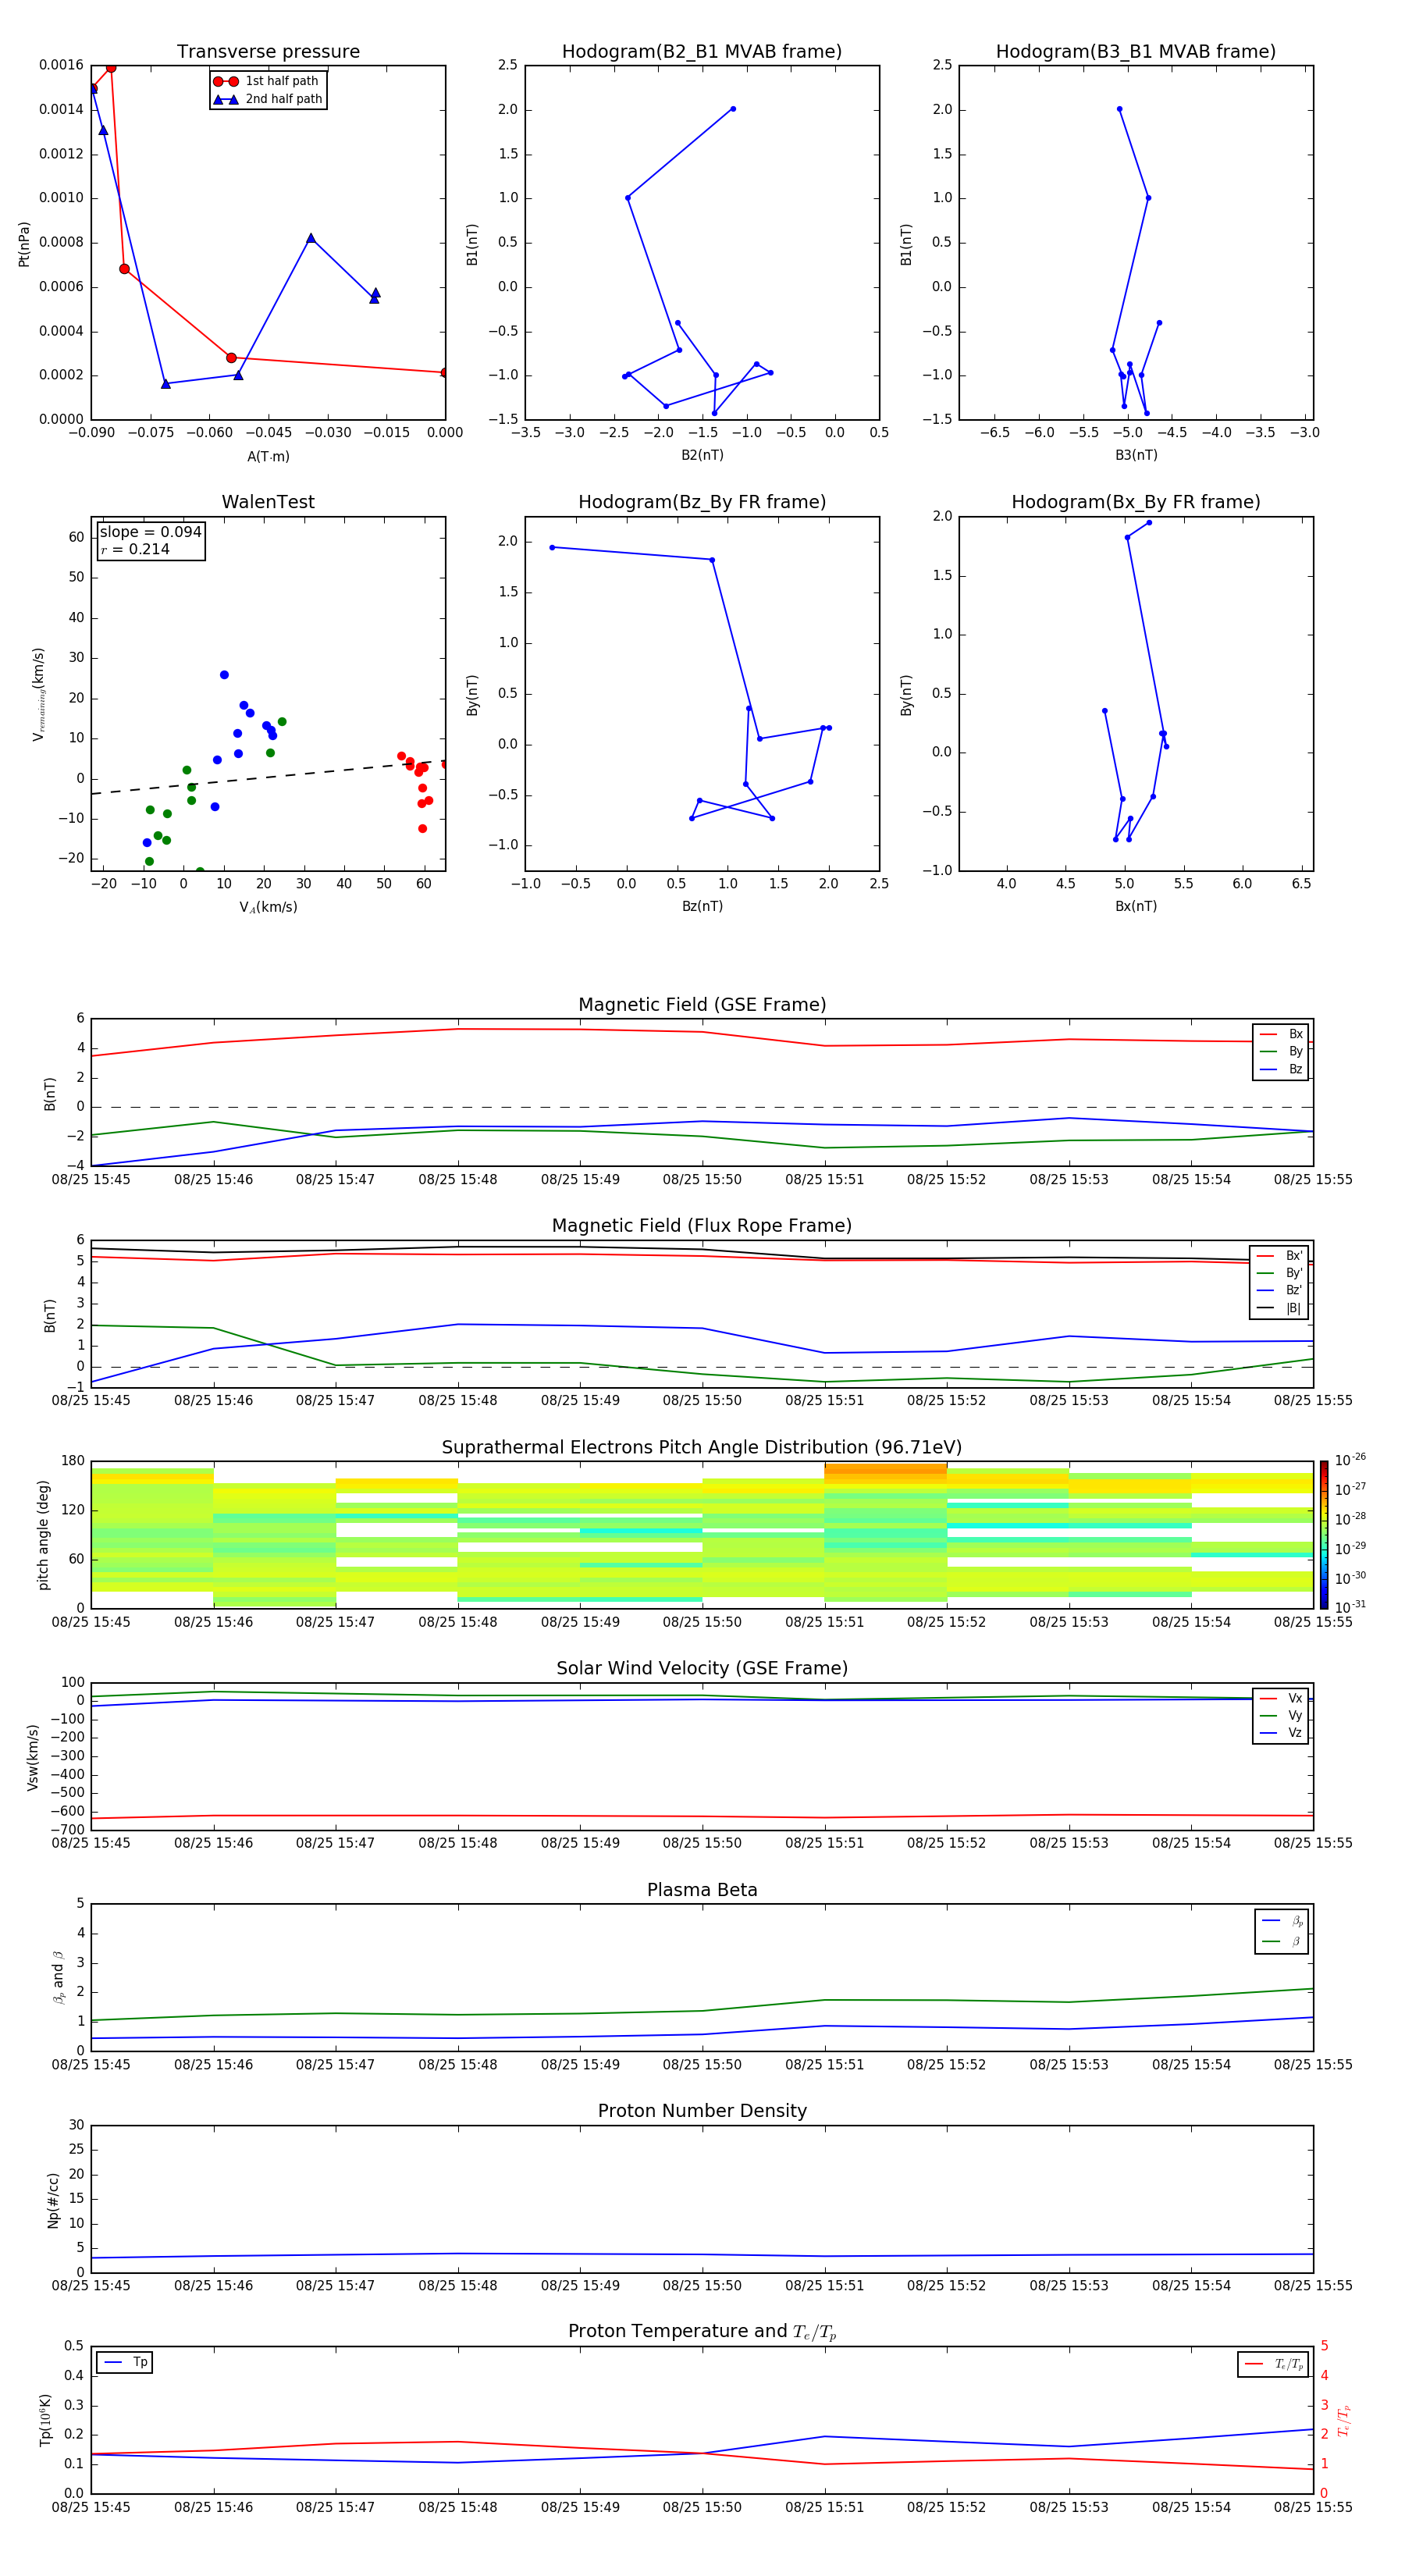Click the "Pt(nPa)" y-axis label
The width and height of the screenshot is (1405, 2576).
click(24, 243)
